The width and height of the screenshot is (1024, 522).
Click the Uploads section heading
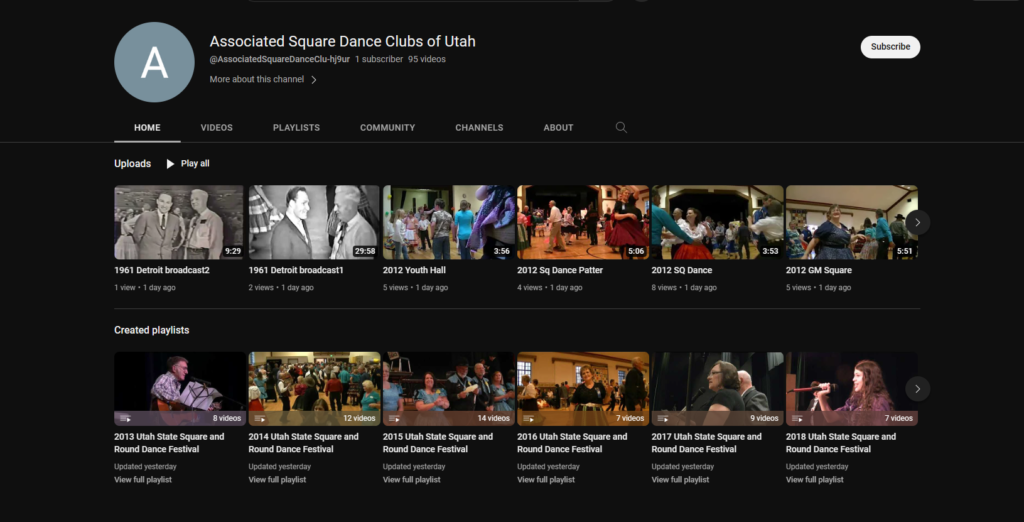pyautogui.click(x=133, y=163)
